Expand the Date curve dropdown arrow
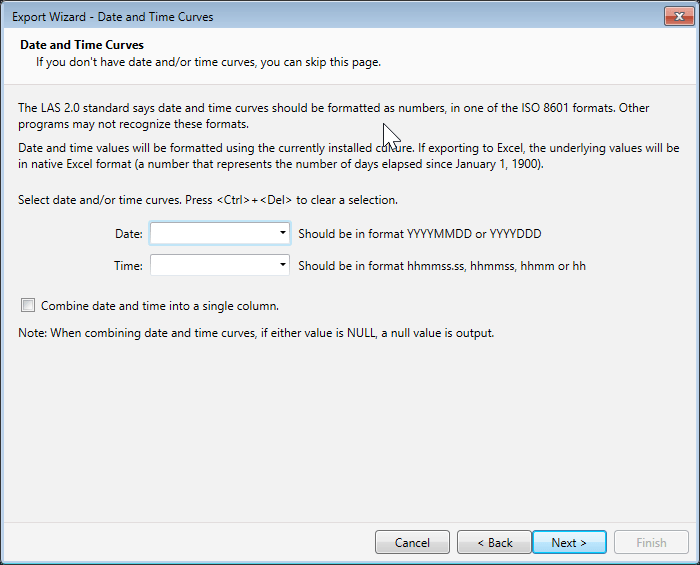This screenshot has width=700, height=565. tap(283, 234)
